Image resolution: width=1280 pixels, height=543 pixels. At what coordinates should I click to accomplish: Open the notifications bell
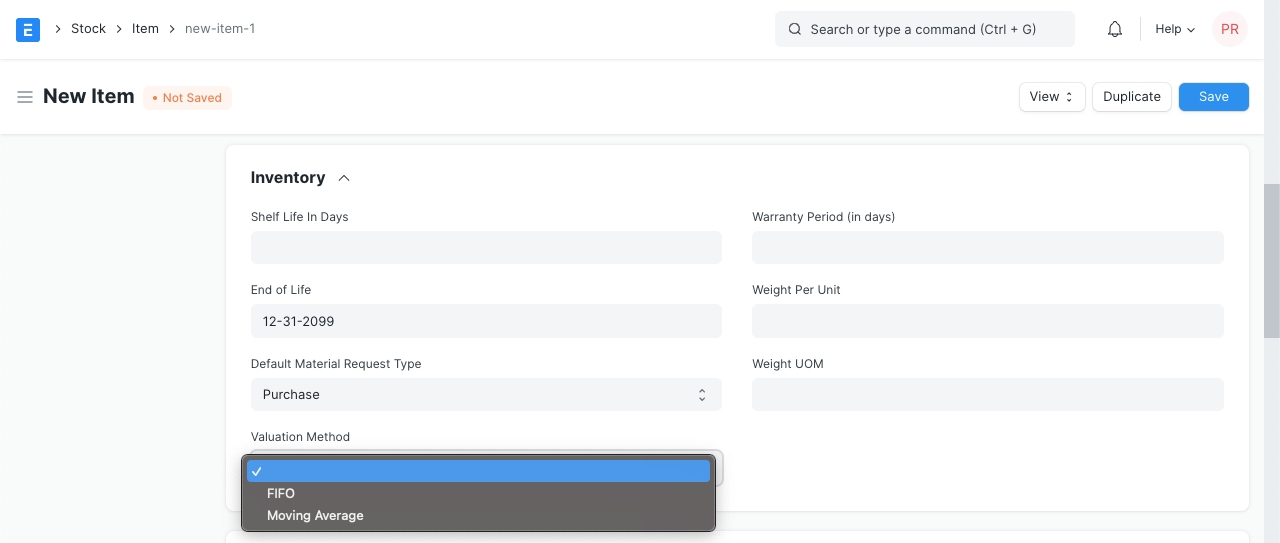(1115, 29)
